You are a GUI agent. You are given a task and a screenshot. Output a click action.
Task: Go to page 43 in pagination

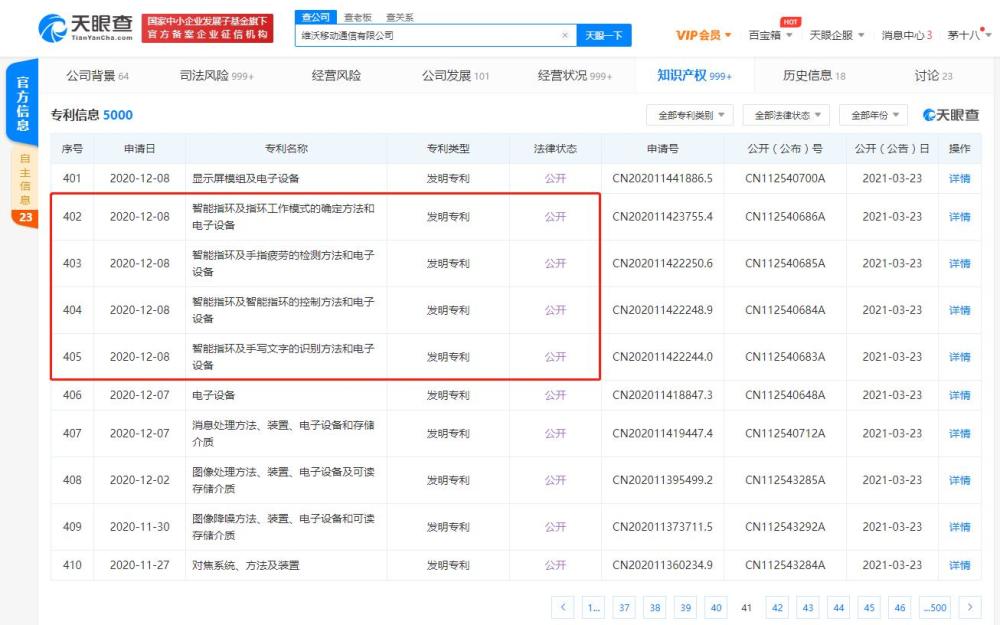(x=807, y=607)
